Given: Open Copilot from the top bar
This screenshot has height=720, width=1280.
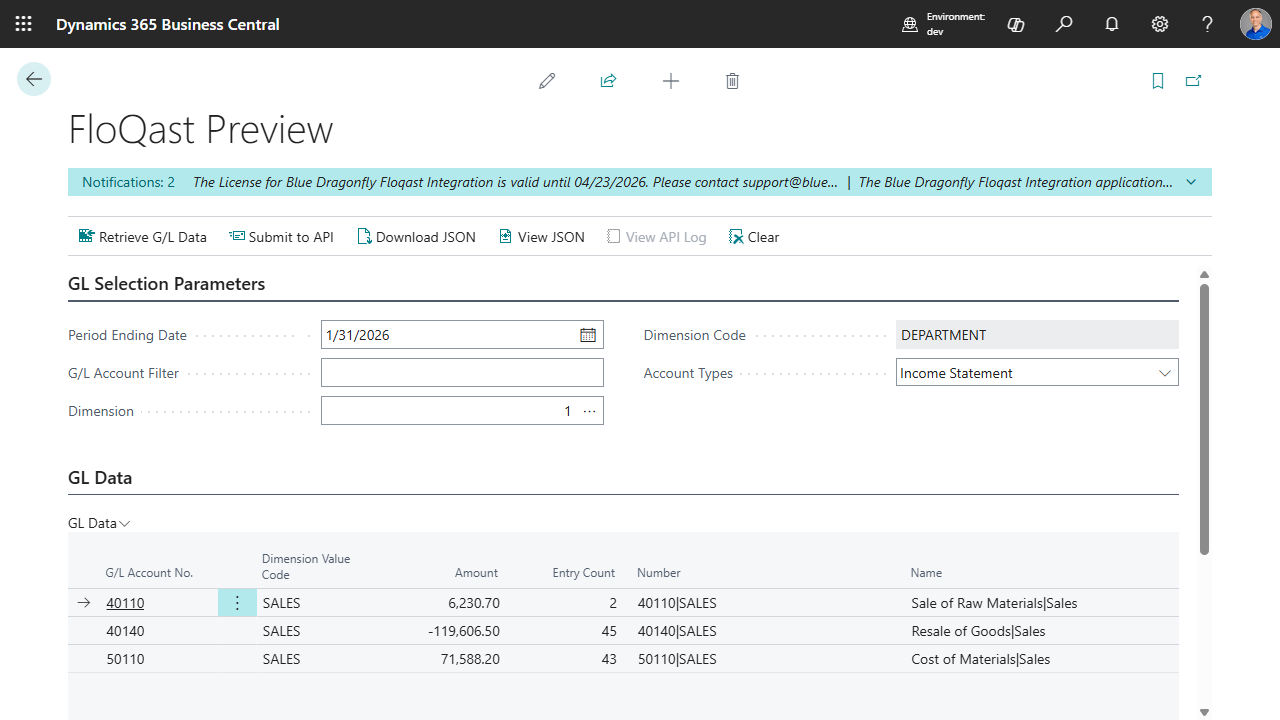Looking at the screenshot, I should click(x=1016, y=24).
